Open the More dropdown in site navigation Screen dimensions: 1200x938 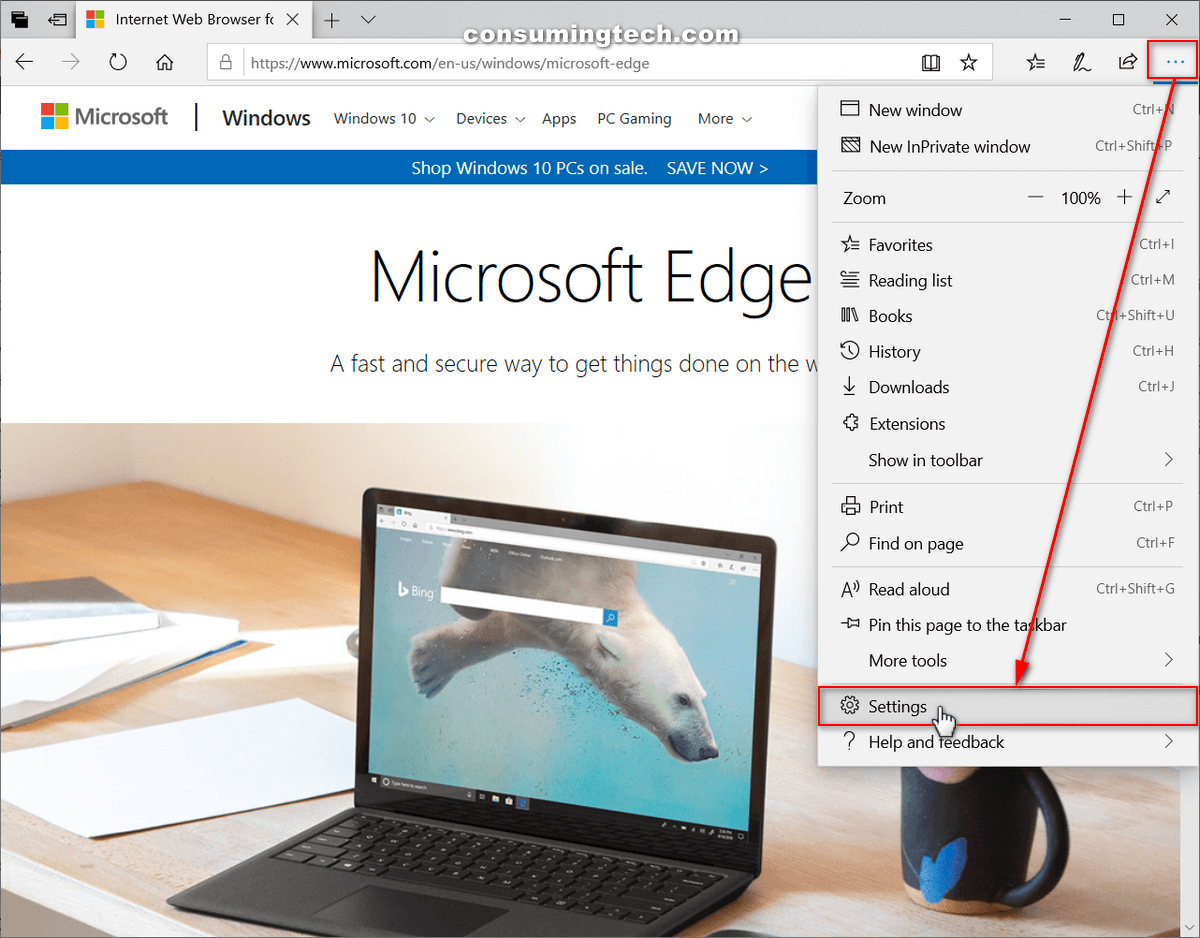coord(724,118)
